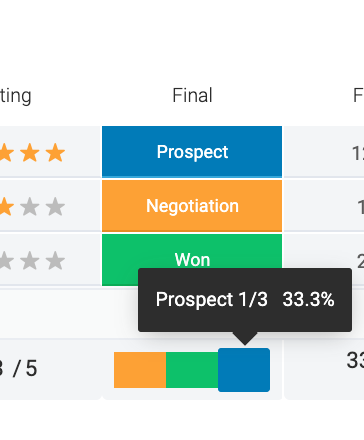364x440 pixels.
Task: Click the '33' summary cell at right
Action: [x=324, y=369]
